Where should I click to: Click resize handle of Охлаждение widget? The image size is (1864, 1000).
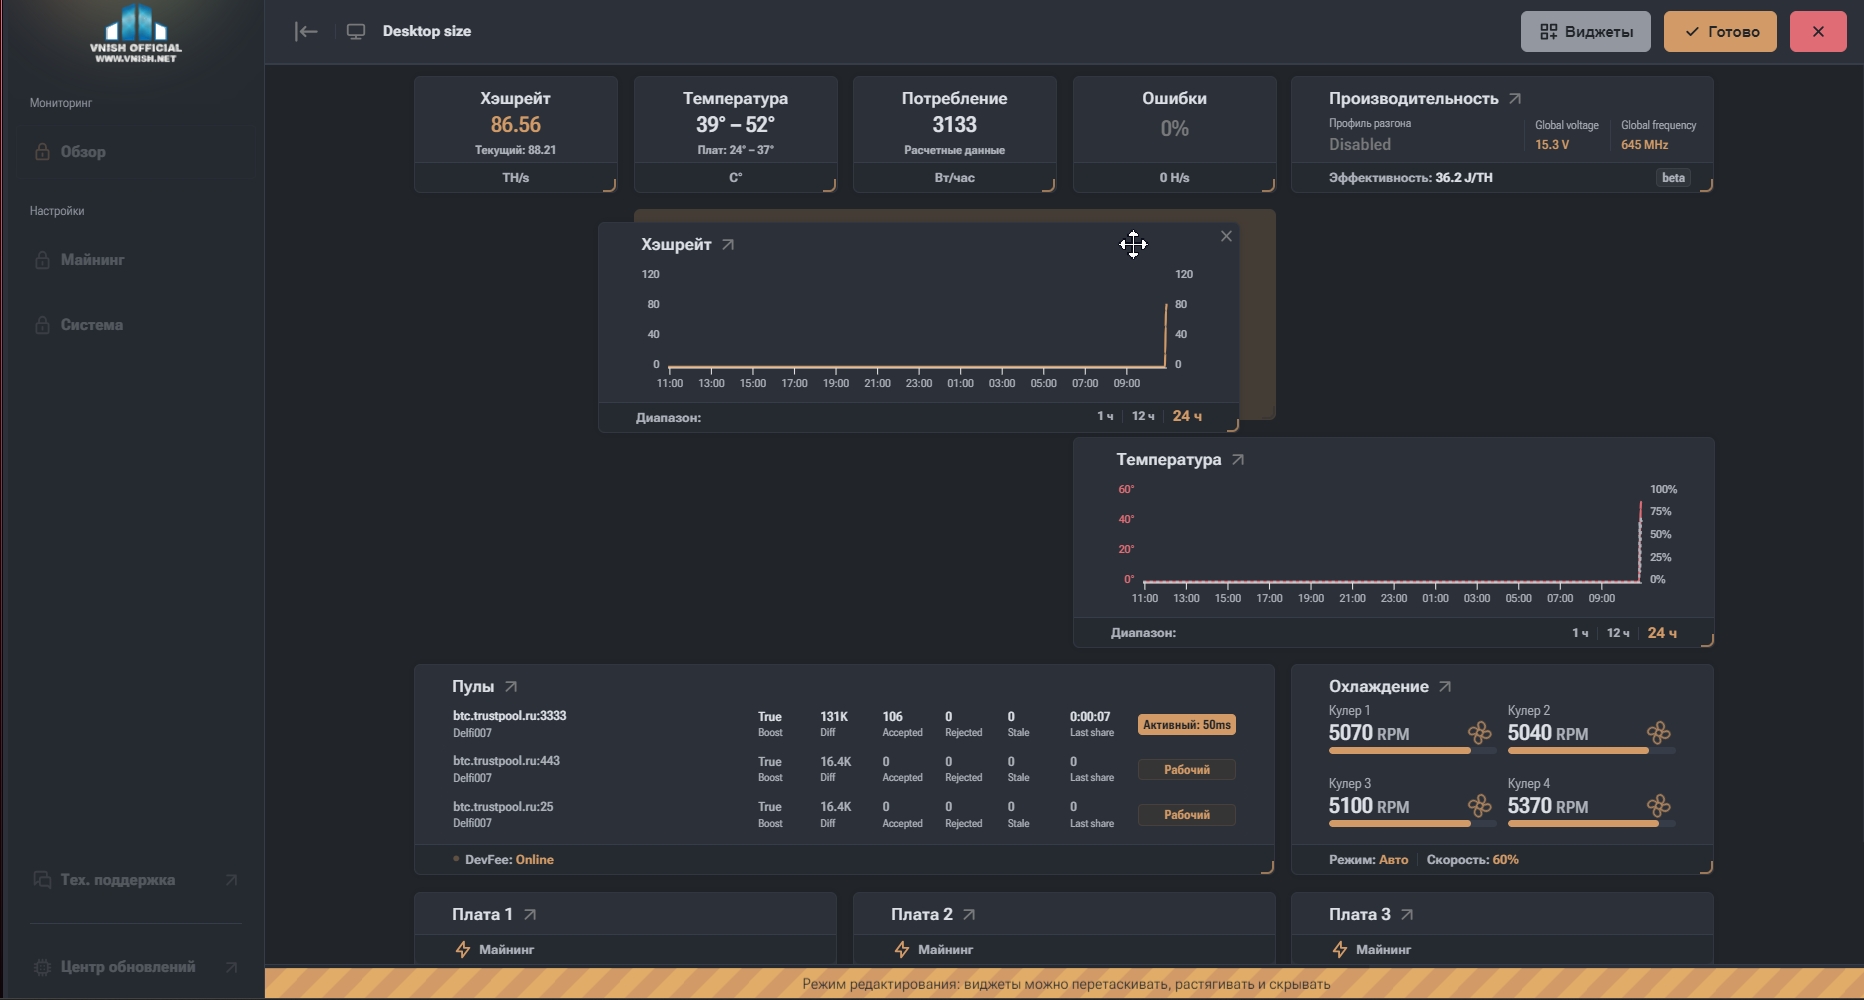pos(1706,867)
